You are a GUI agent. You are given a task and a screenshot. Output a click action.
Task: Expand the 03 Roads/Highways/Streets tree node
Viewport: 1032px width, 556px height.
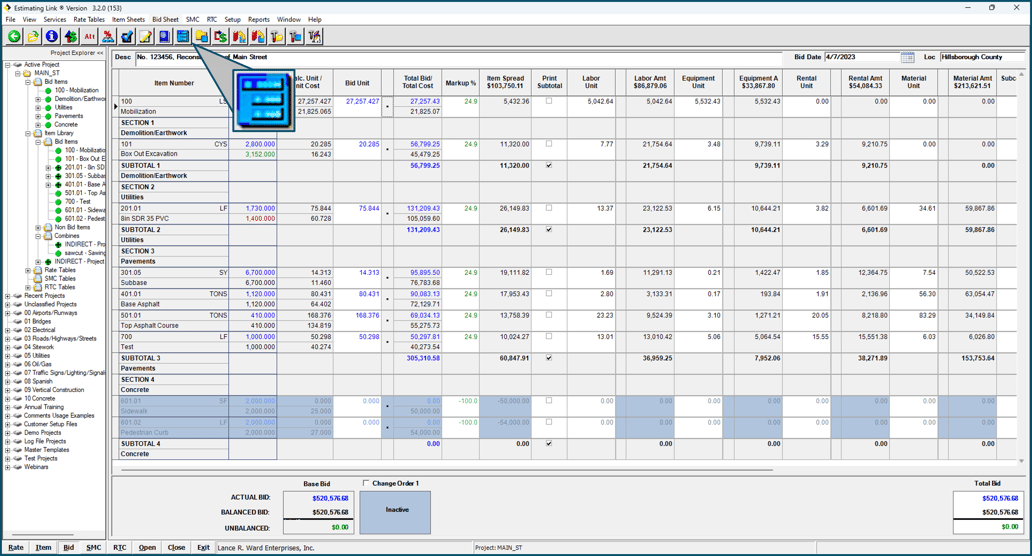point(8,338)
